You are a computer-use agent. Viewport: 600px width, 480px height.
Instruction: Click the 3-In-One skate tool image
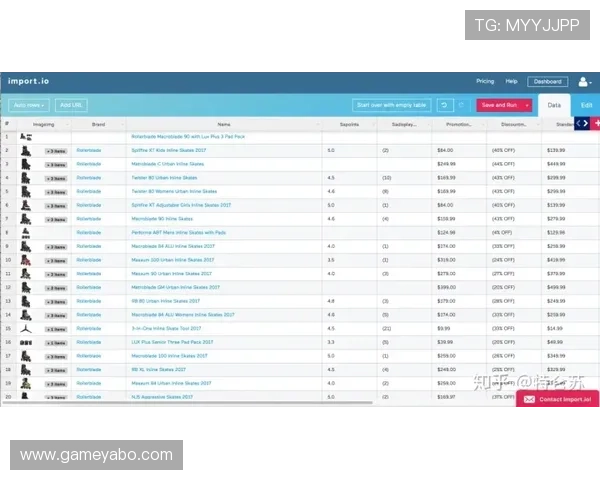pyautogui.click(x=25, y=328)
